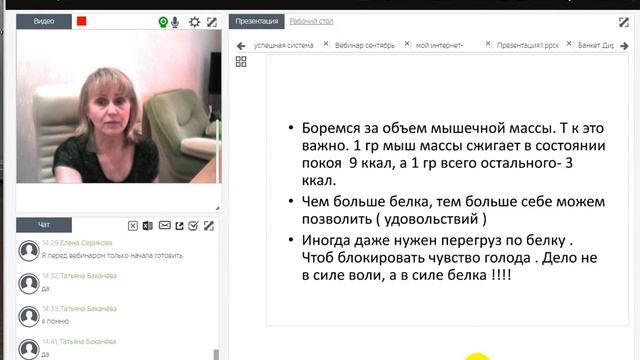
Task: Pop out the chat in a new window
Action: tap(179, 226)
